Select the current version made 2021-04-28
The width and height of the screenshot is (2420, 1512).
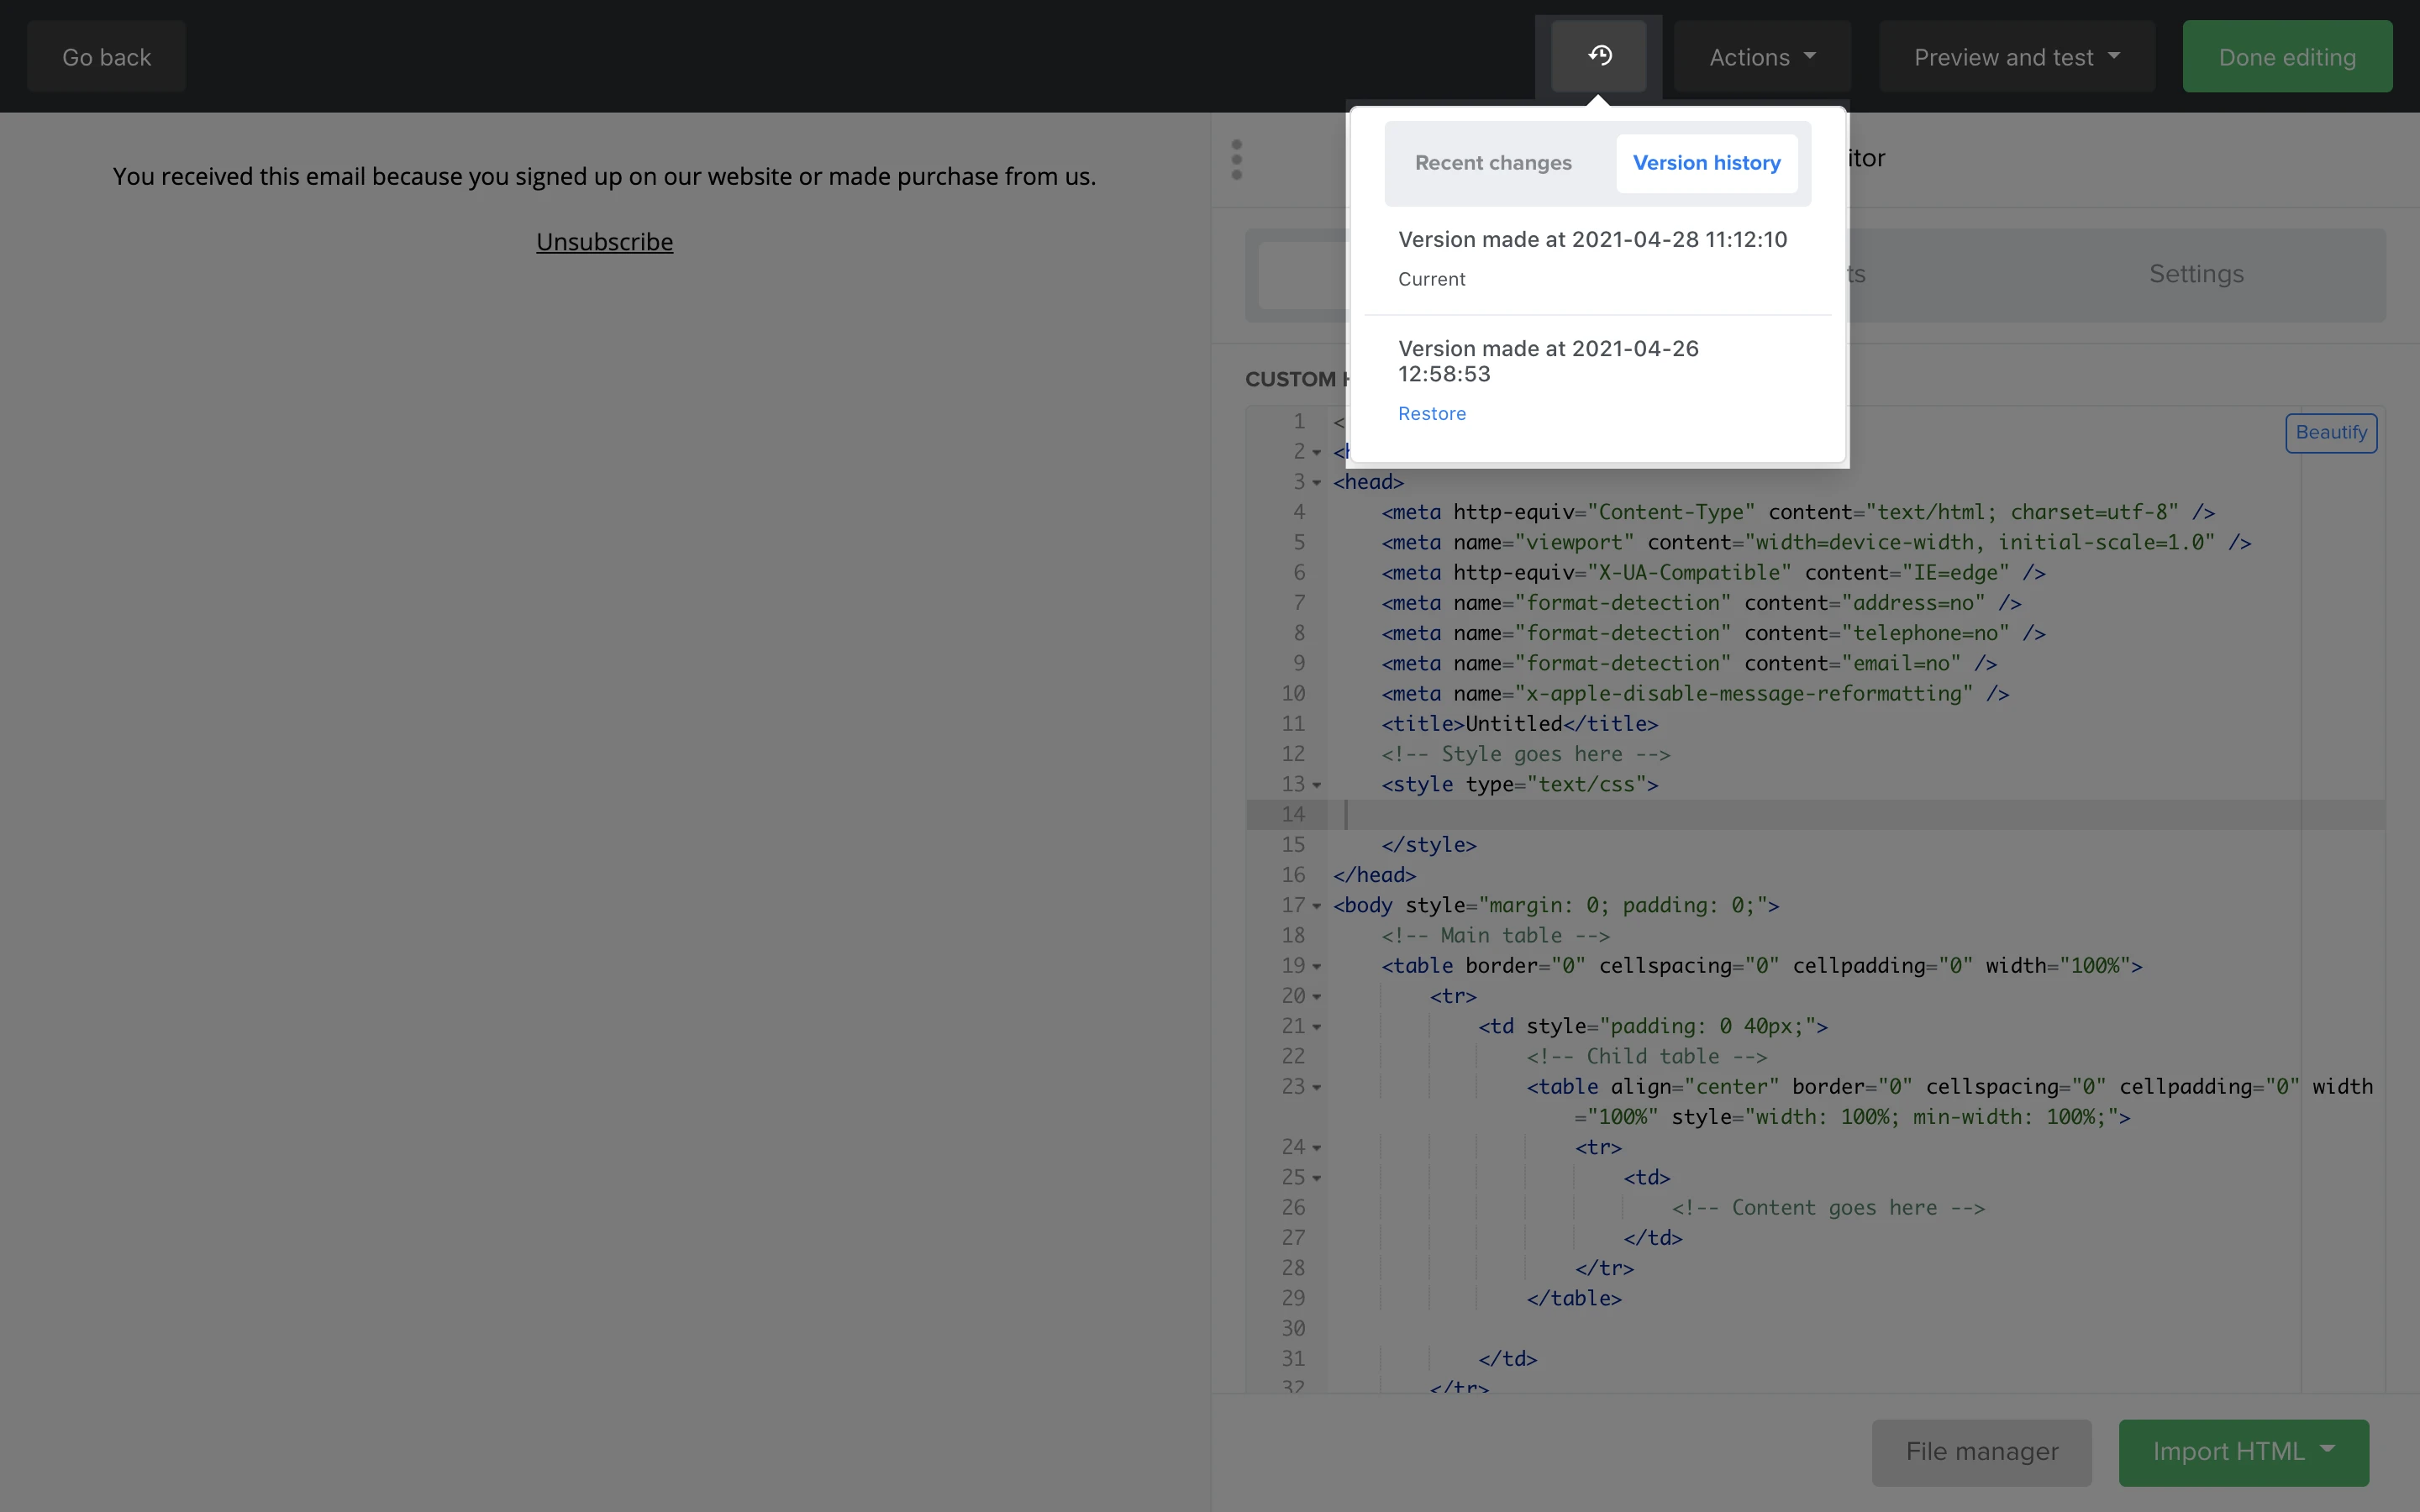pyautogui.click(x=1592, y=240)
